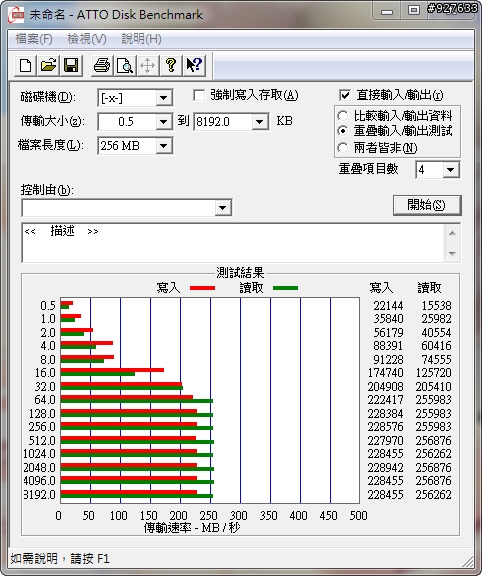Click write value 174740 in results

(x=385, y=373)
